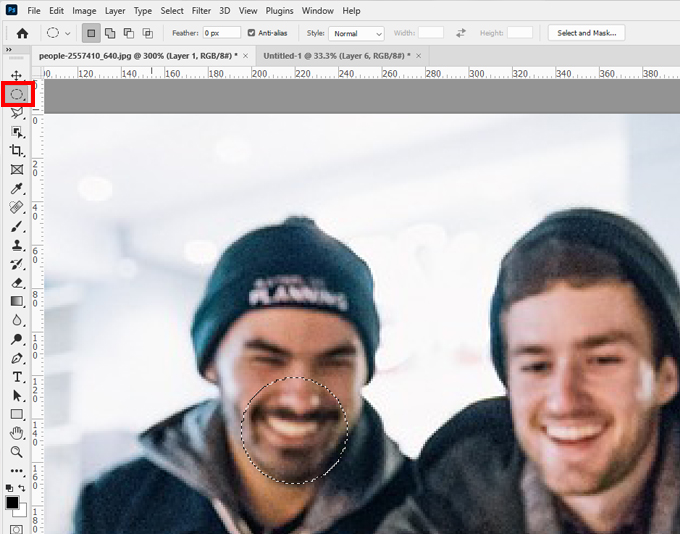
Task: Open the 3D menu
Action: (225, 11)
